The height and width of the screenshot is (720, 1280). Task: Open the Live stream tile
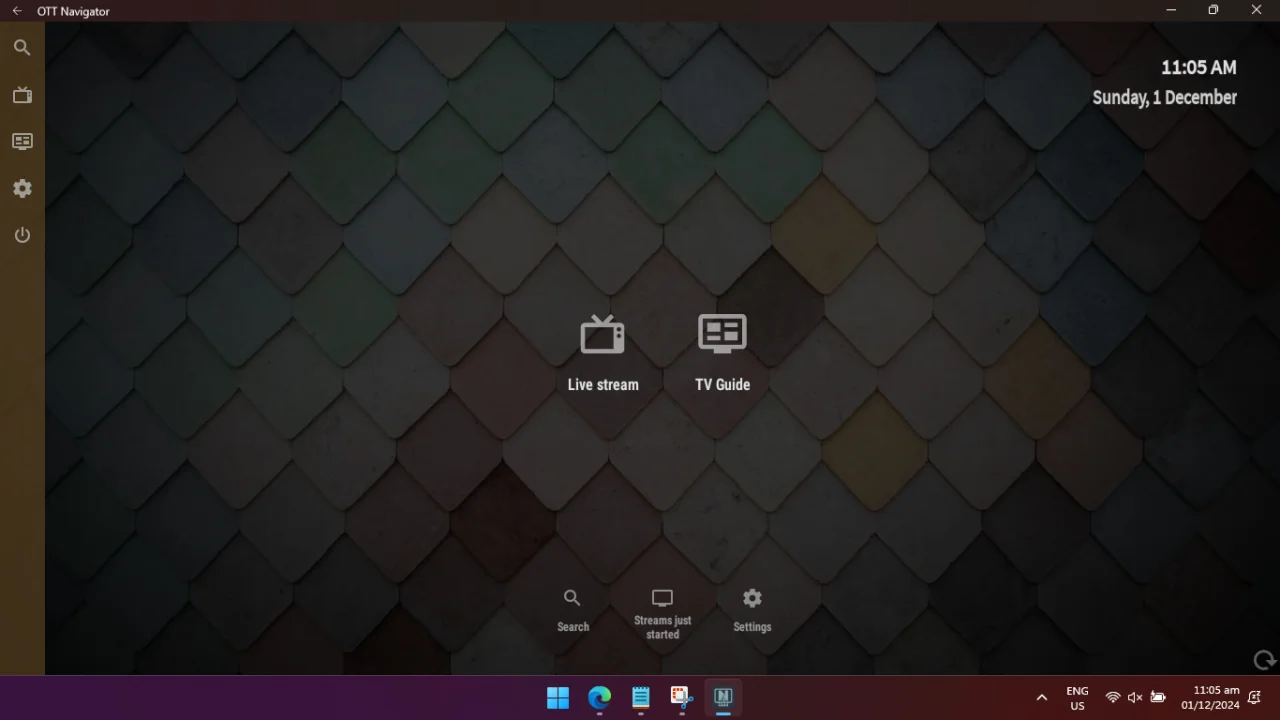[x=603, y=353]
